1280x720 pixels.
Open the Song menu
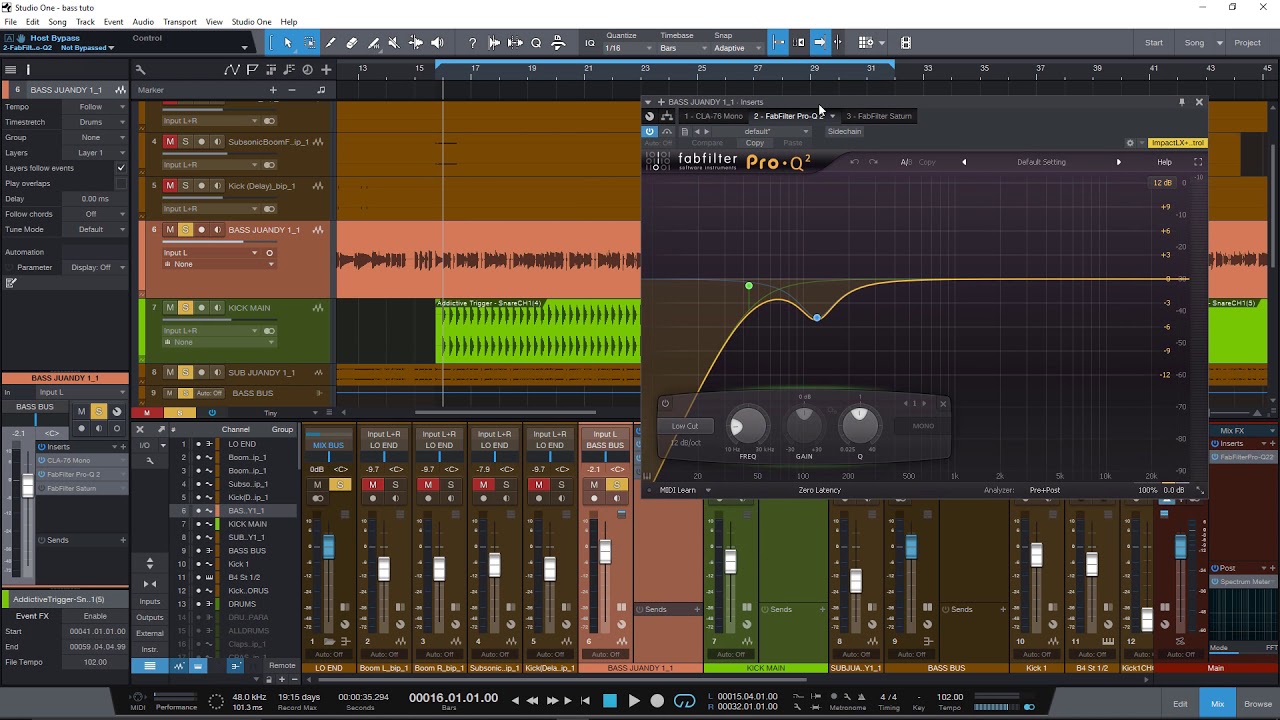(x=57, y=22)
